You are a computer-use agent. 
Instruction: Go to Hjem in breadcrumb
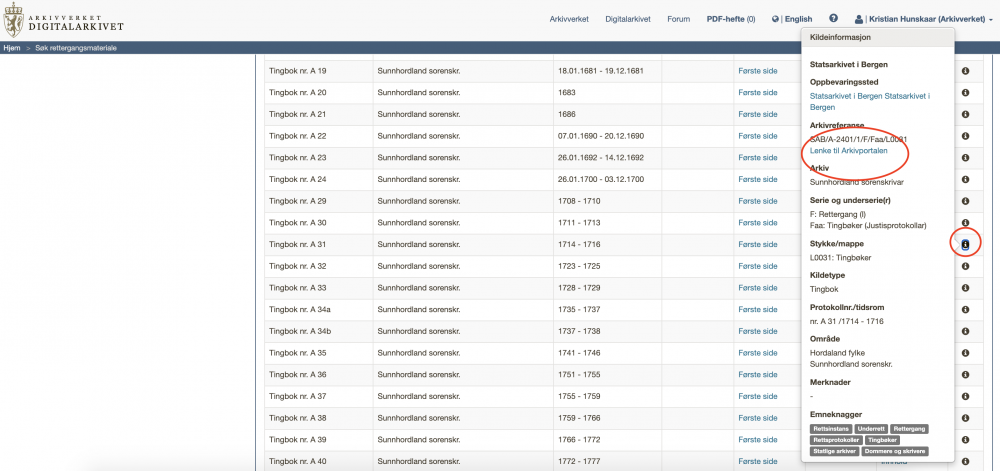click(x=12, y=48)
